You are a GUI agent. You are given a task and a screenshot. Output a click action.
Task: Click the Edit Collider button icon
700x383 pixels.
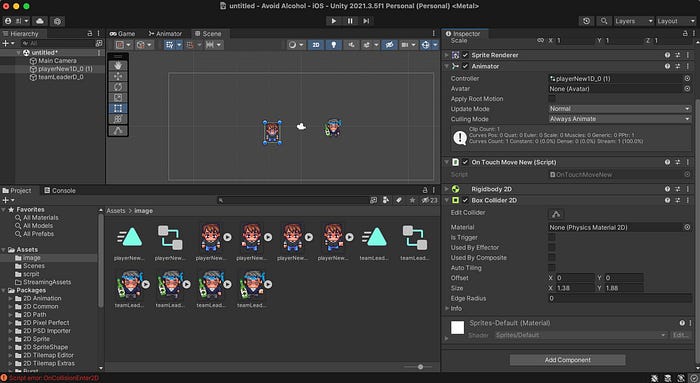click(x=556, y=214)
